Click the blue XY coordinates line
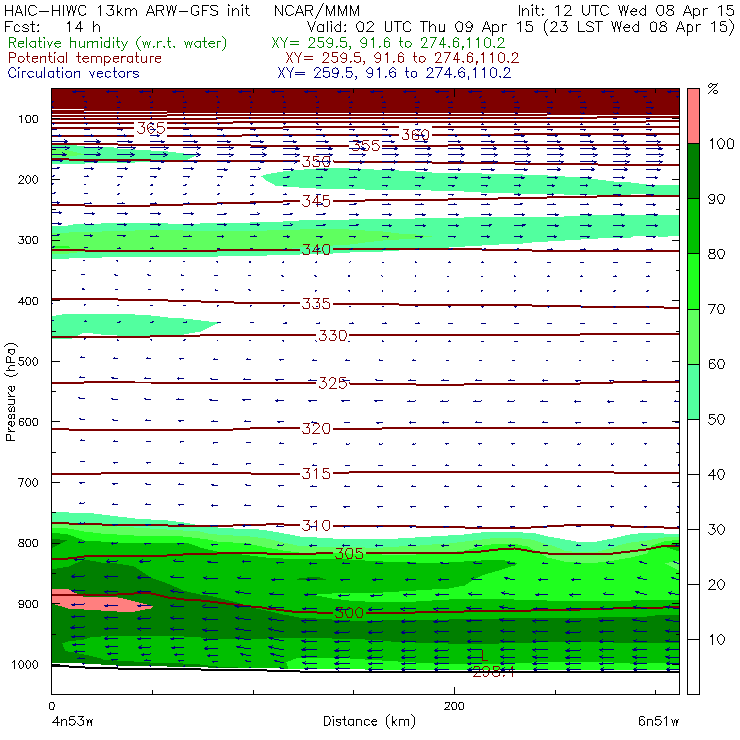Image resolution: width=740 pixels, height=740 pixels. [394, 73]
